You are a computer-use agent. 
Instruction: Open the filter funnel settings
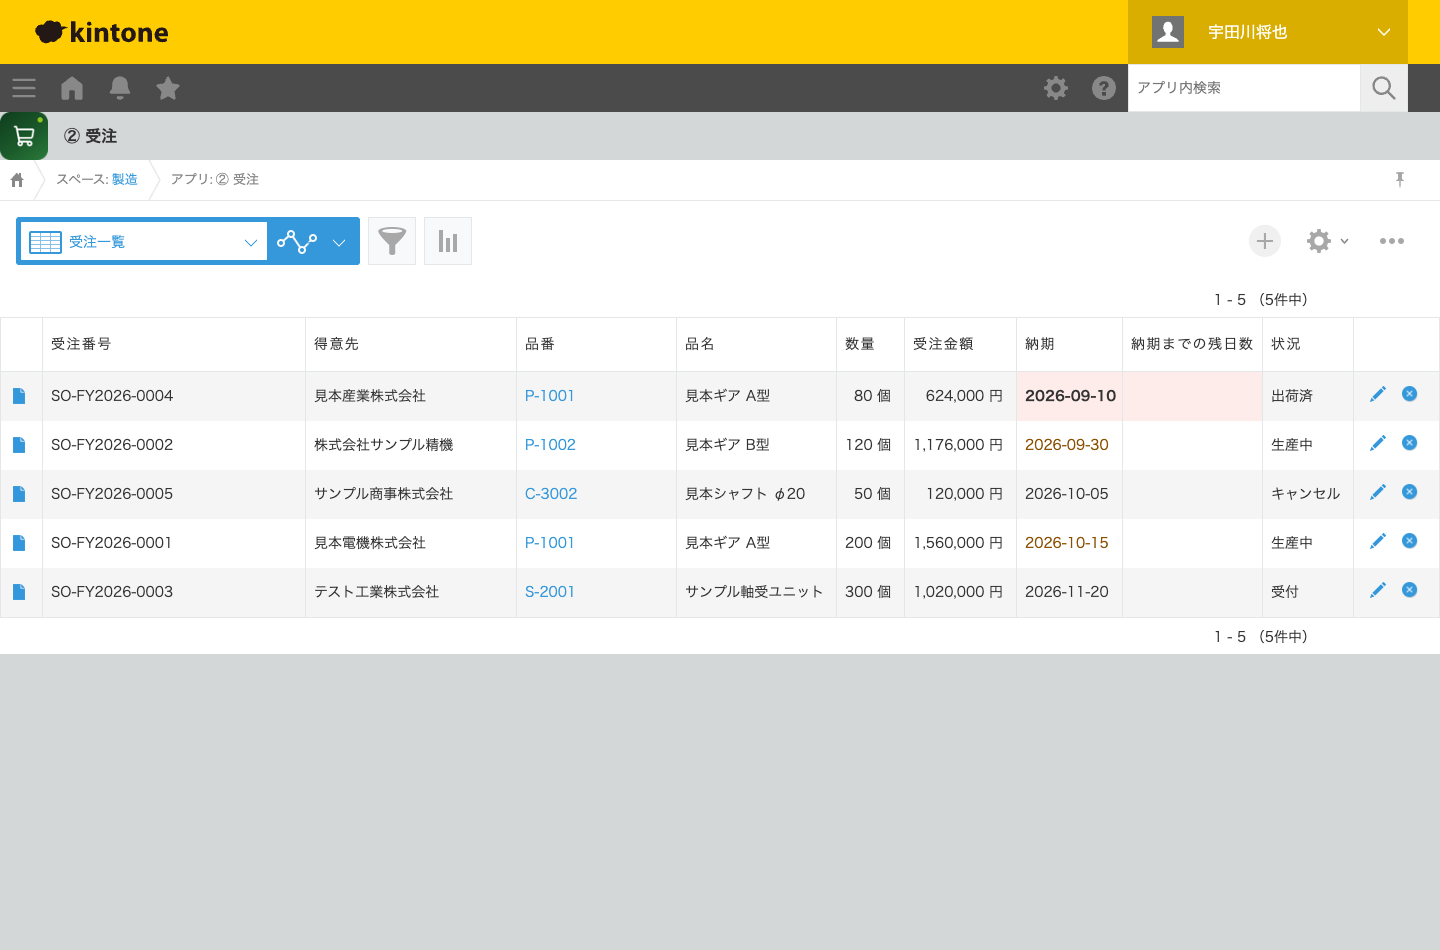click(392, 241)
